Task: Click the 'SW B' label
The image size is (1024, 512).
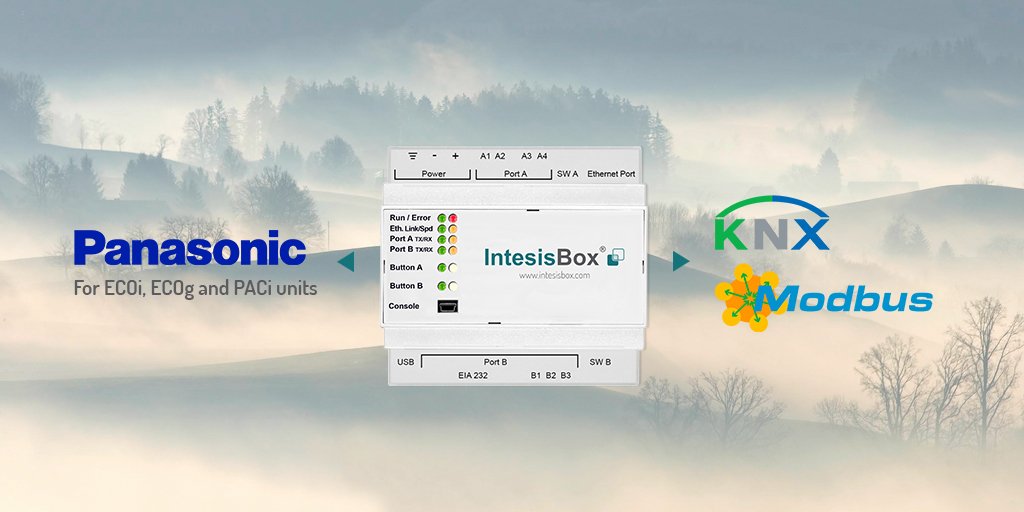Action: [600, 362]
